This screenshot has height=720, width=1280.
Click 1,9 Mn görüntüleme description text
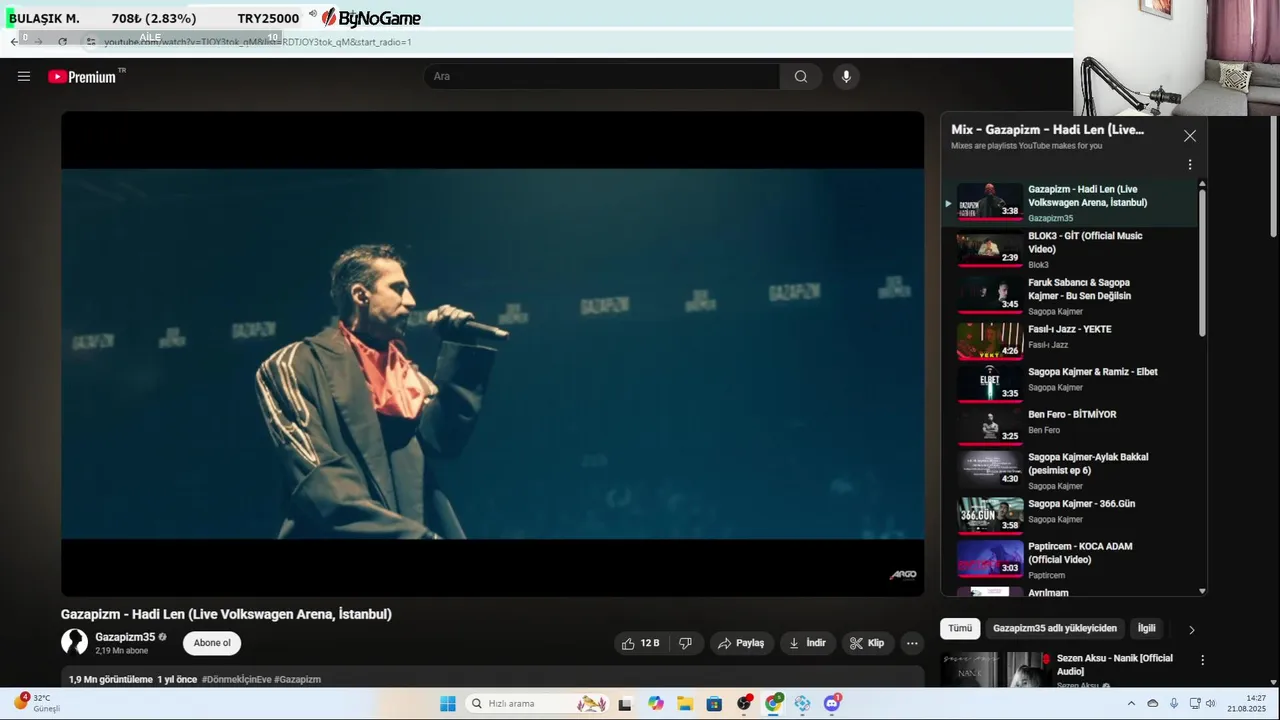click(111, 680)
